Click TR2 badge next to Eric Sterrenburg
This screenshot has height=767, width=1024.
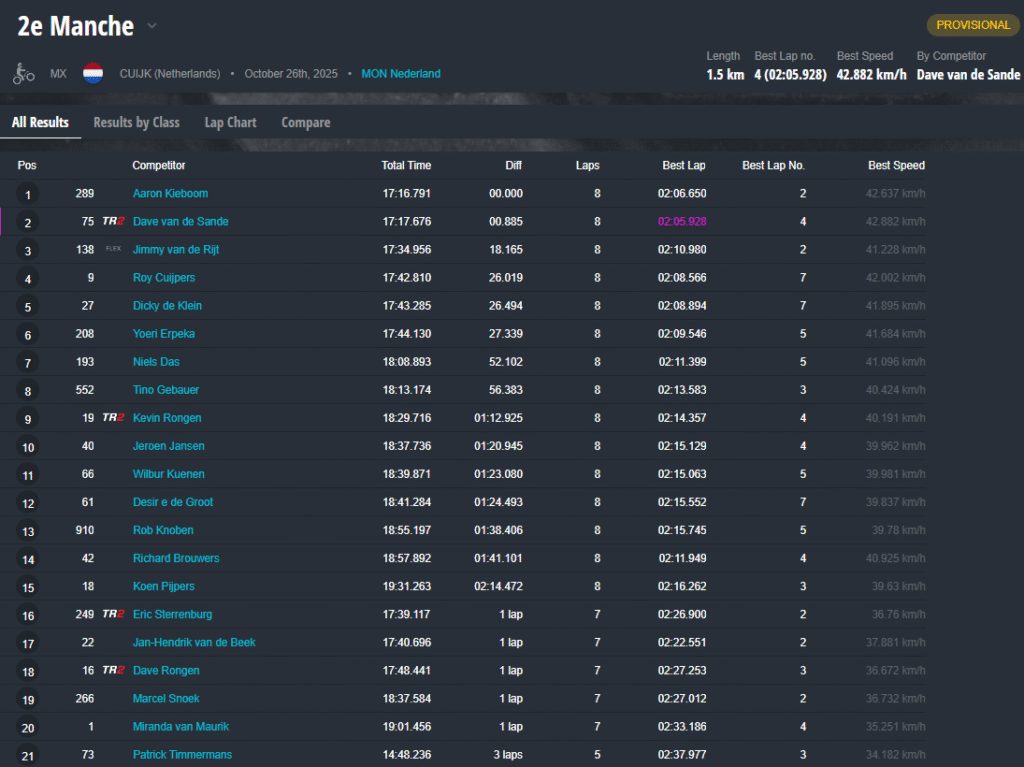pos(113,614)
